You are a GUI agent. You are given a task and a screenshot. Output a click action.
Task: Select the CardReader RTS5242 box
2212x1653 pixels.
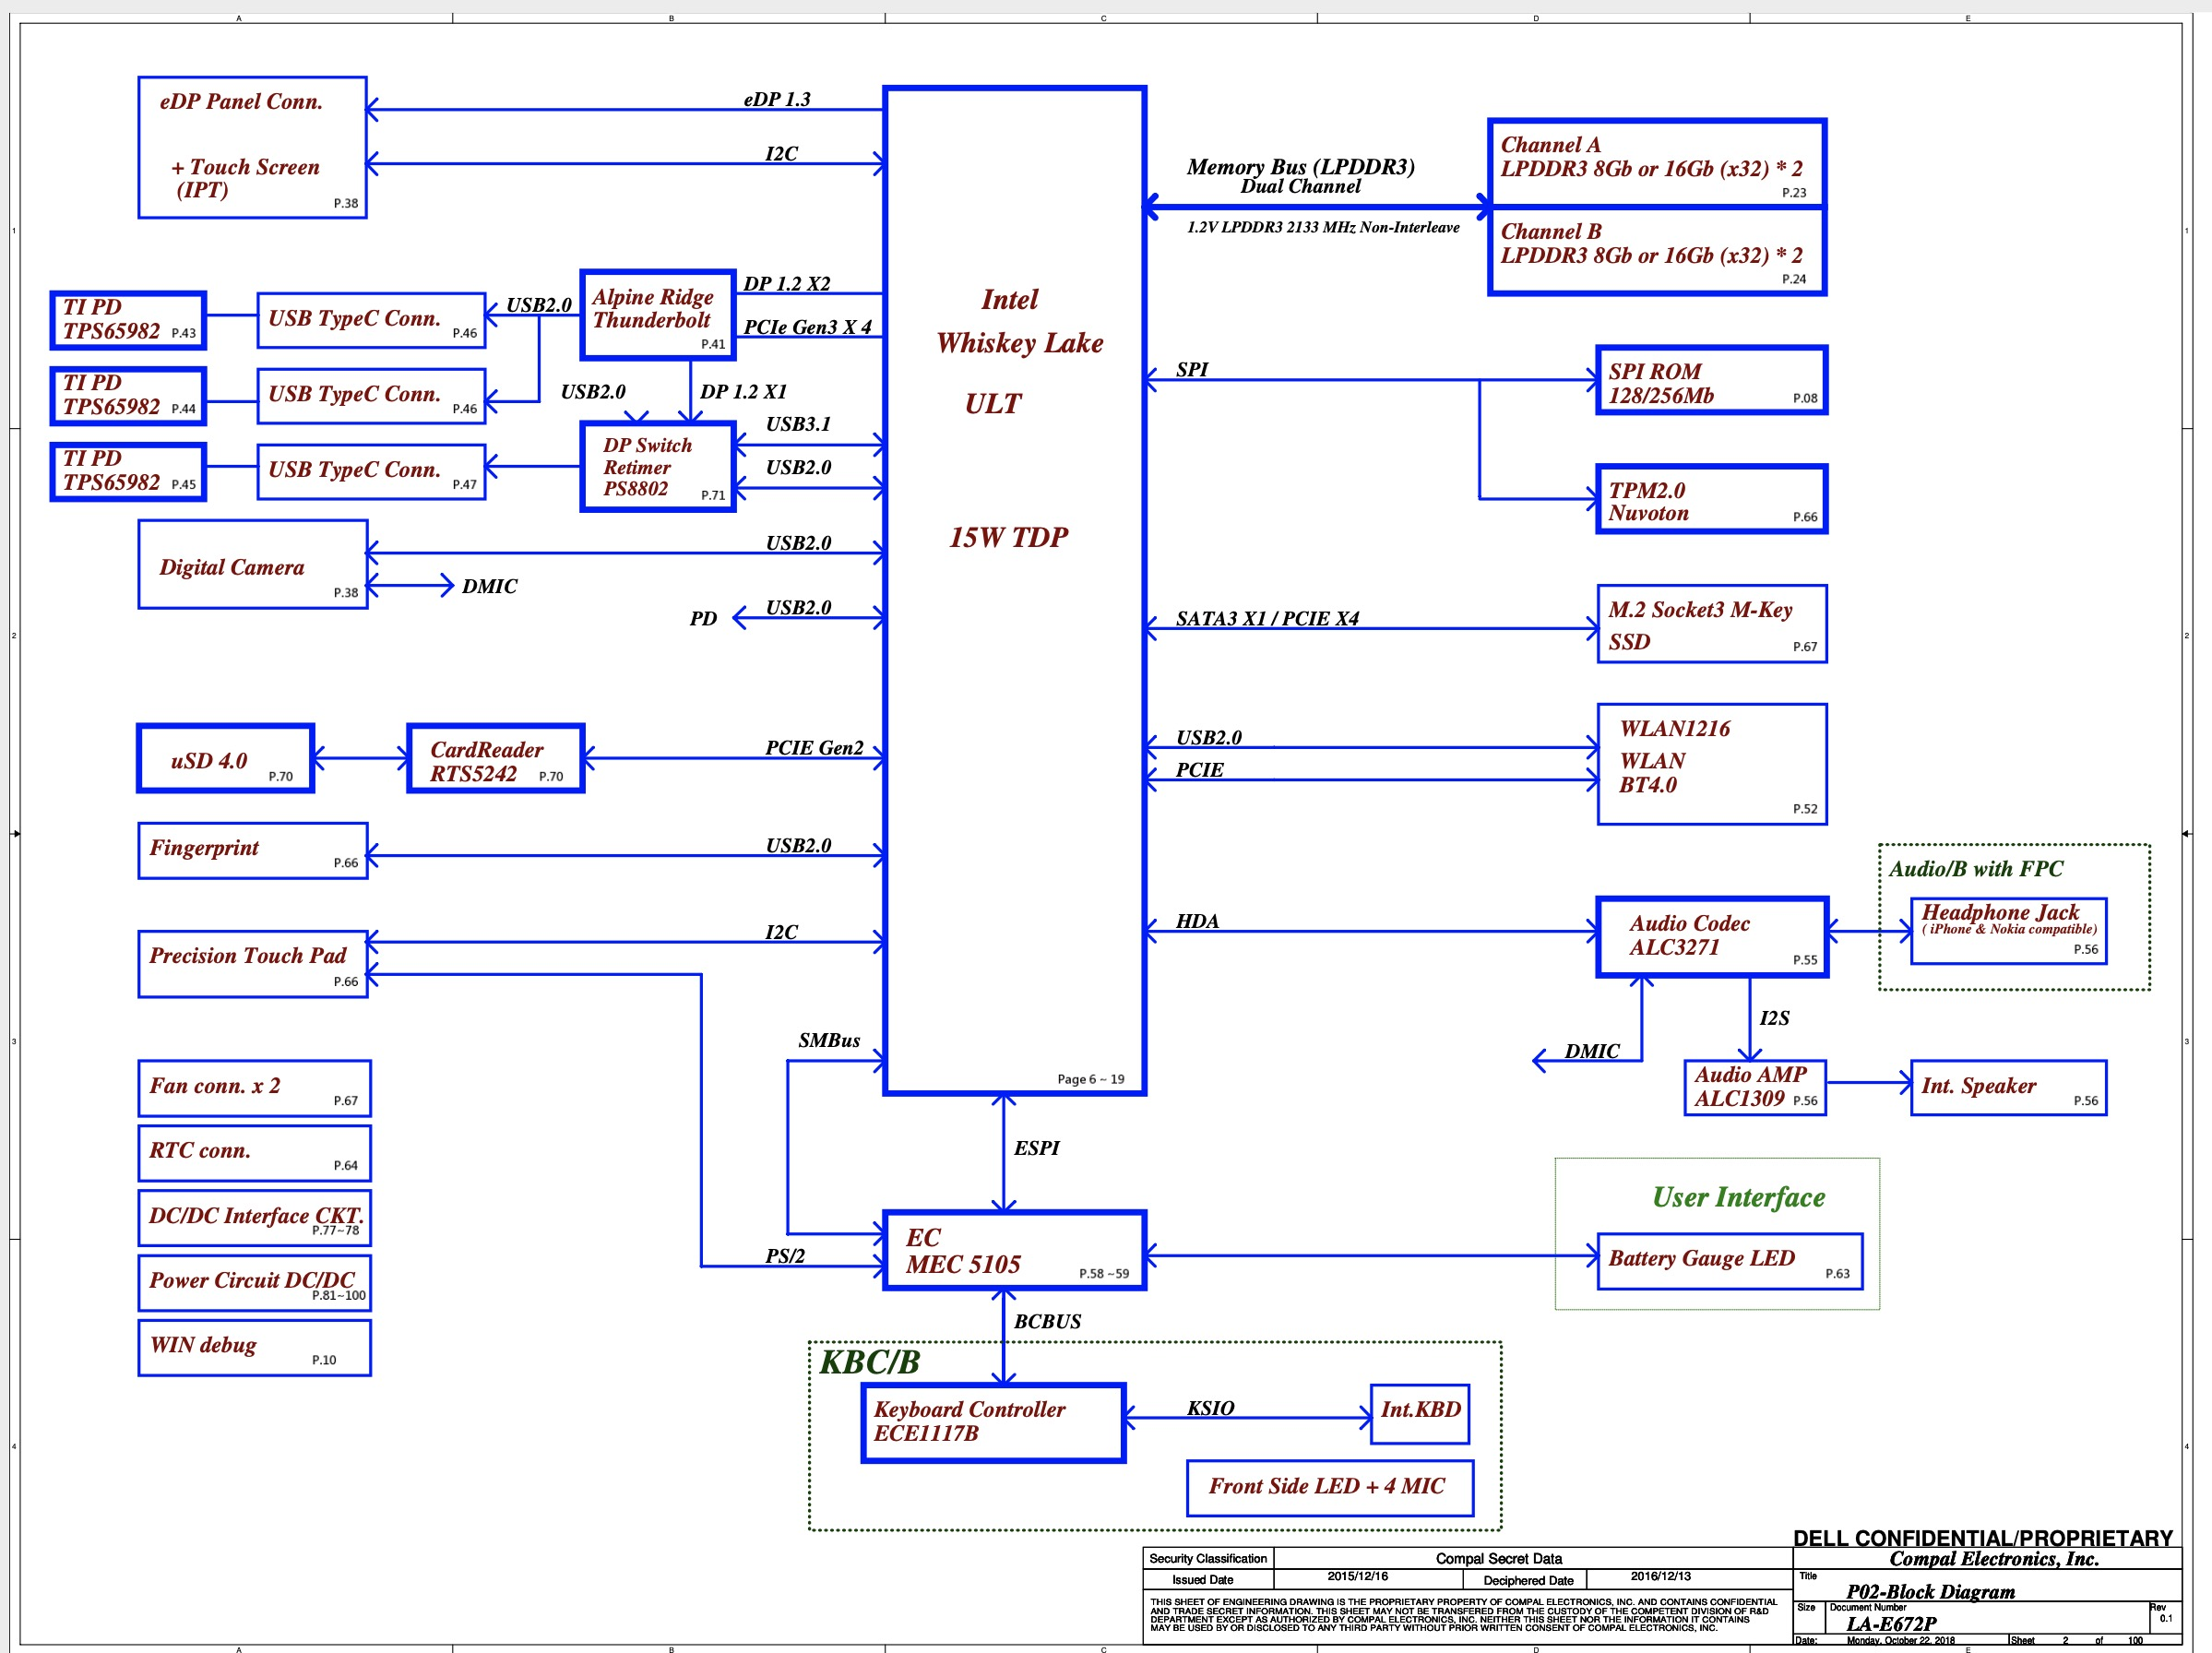495,759
